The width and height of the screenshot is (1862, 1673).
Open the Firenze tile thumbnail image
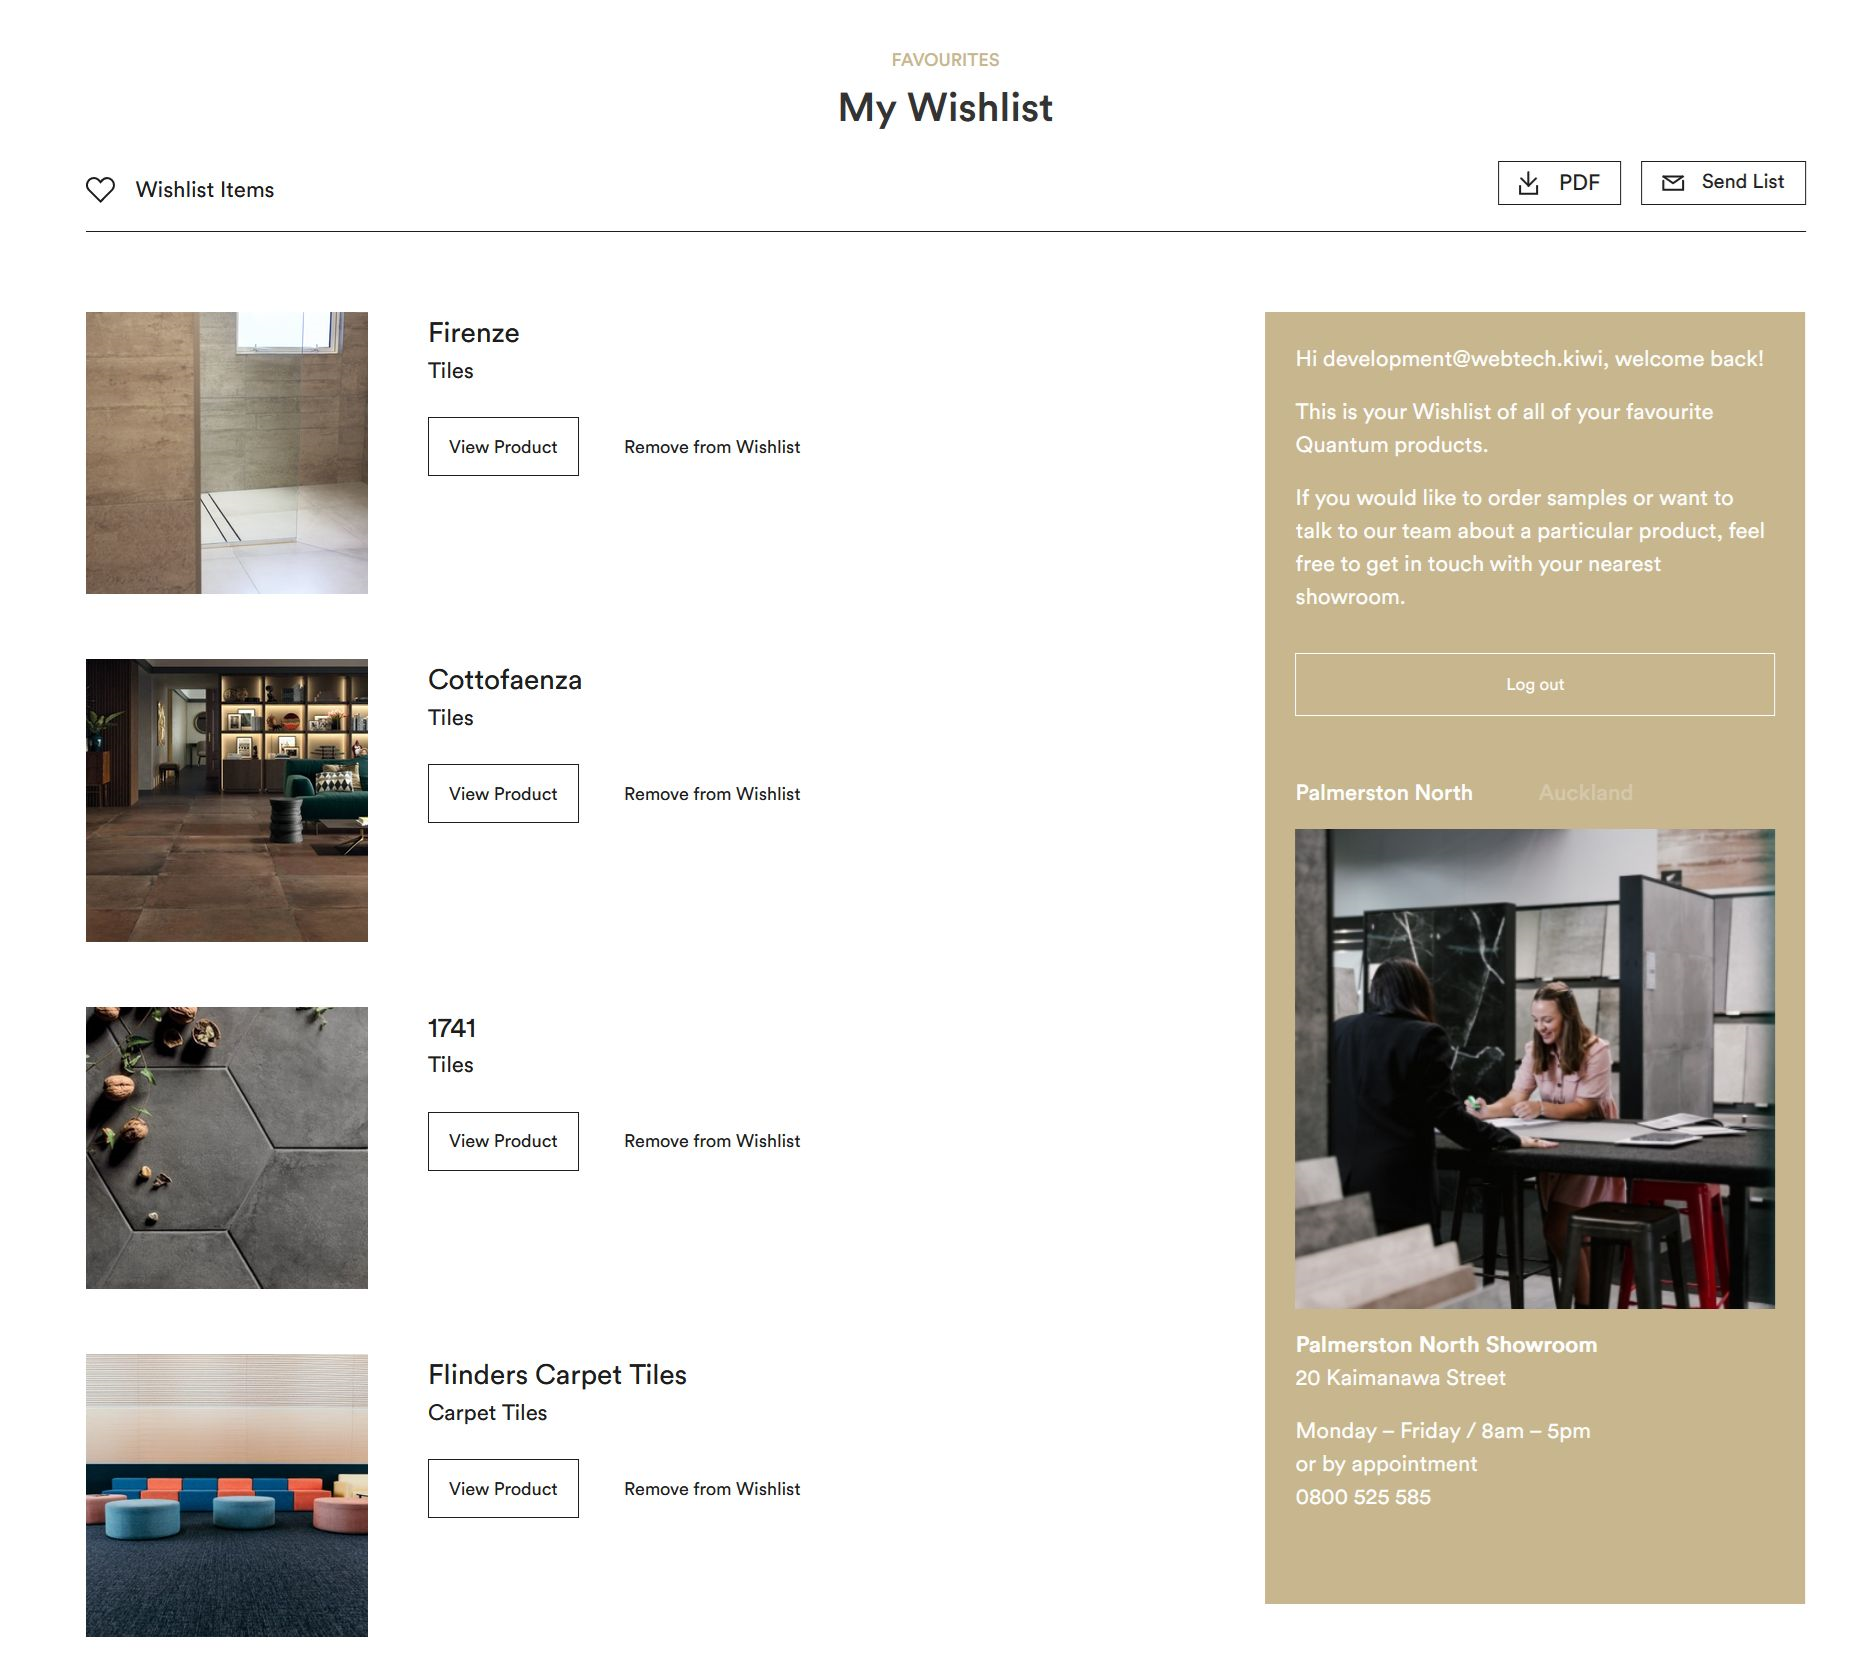[x=227, y=453]
